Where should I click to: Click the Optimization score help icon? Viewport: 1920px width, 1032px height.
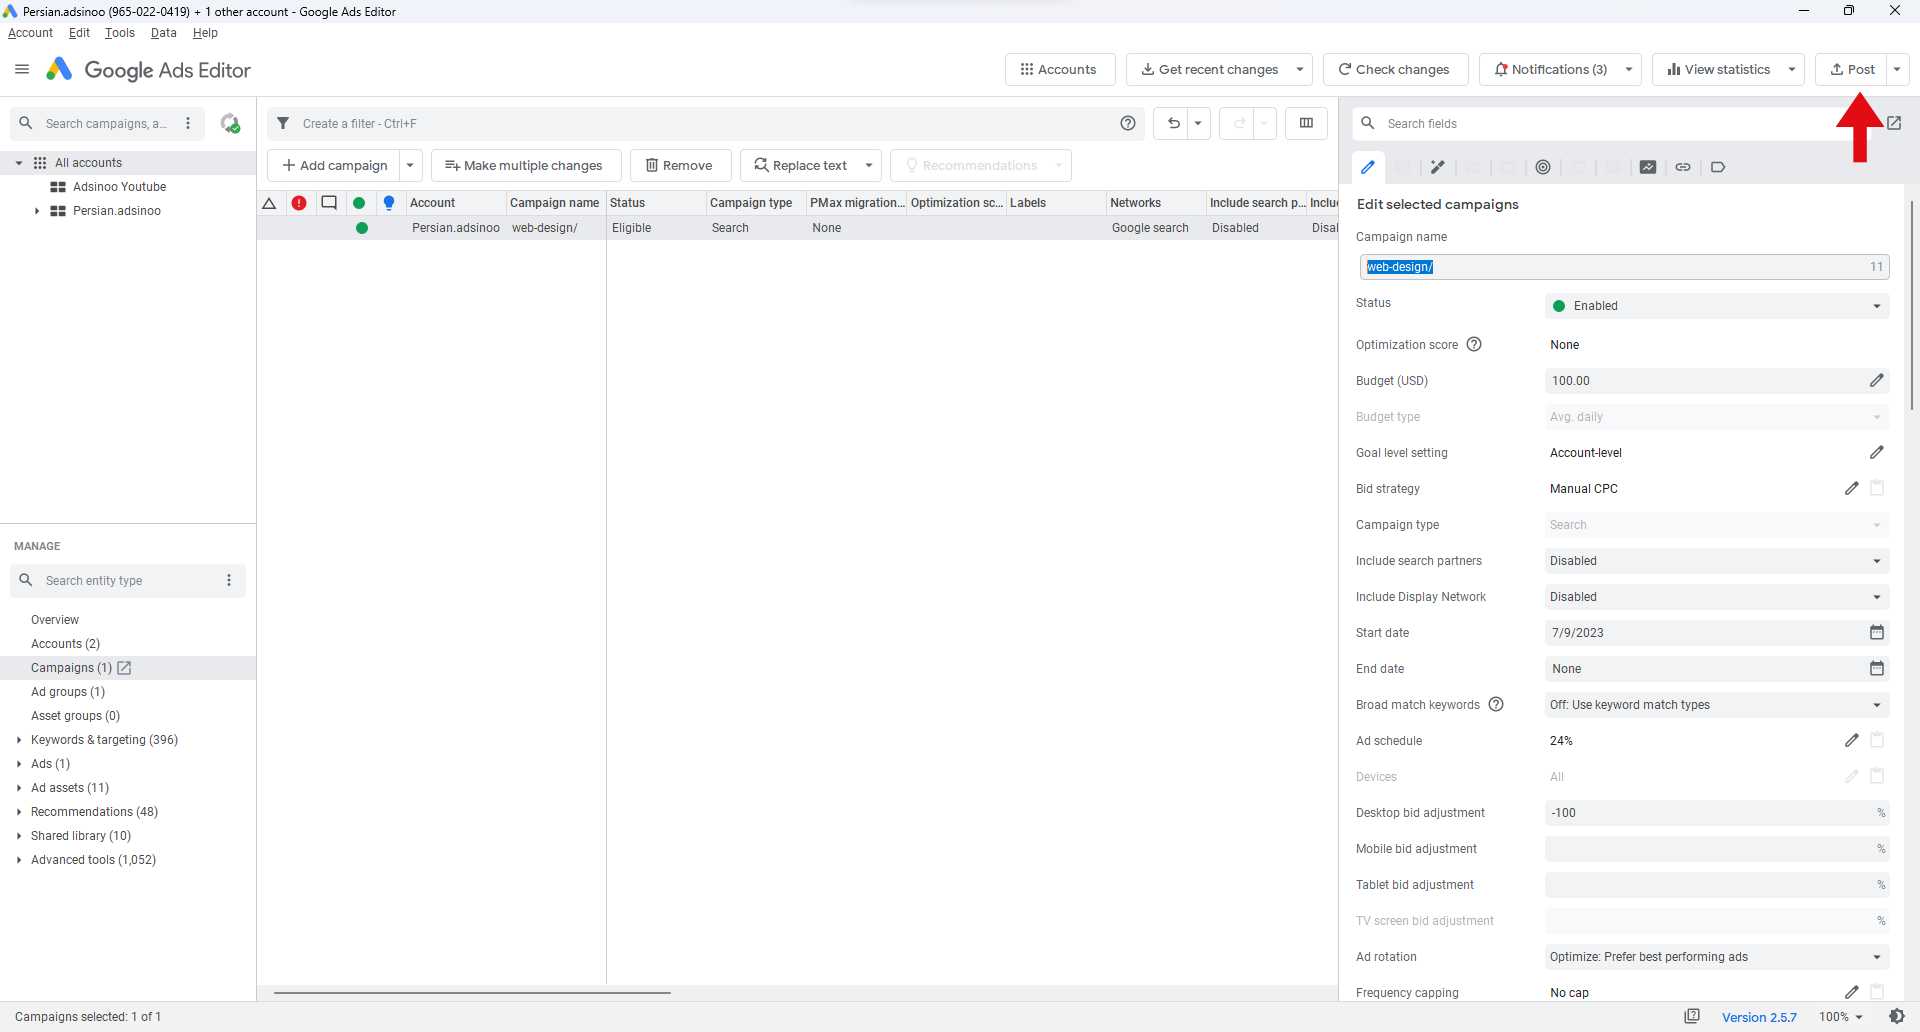(1474, 344)
